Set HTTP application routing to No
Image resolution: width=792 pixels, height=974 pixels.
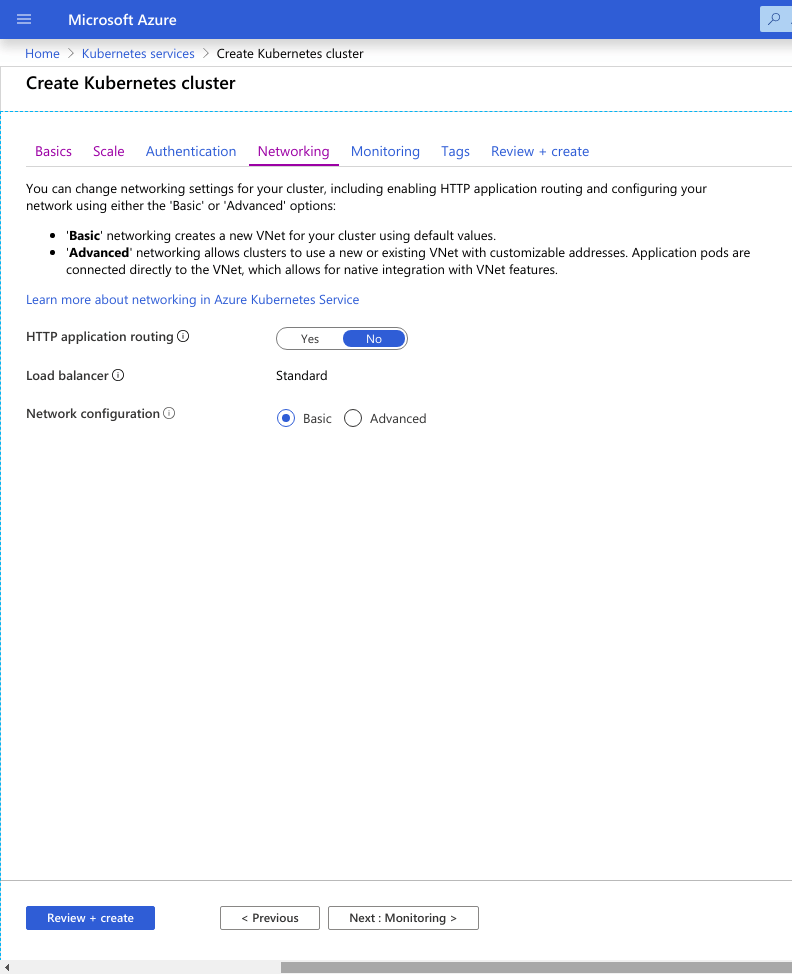click(374, 339)
